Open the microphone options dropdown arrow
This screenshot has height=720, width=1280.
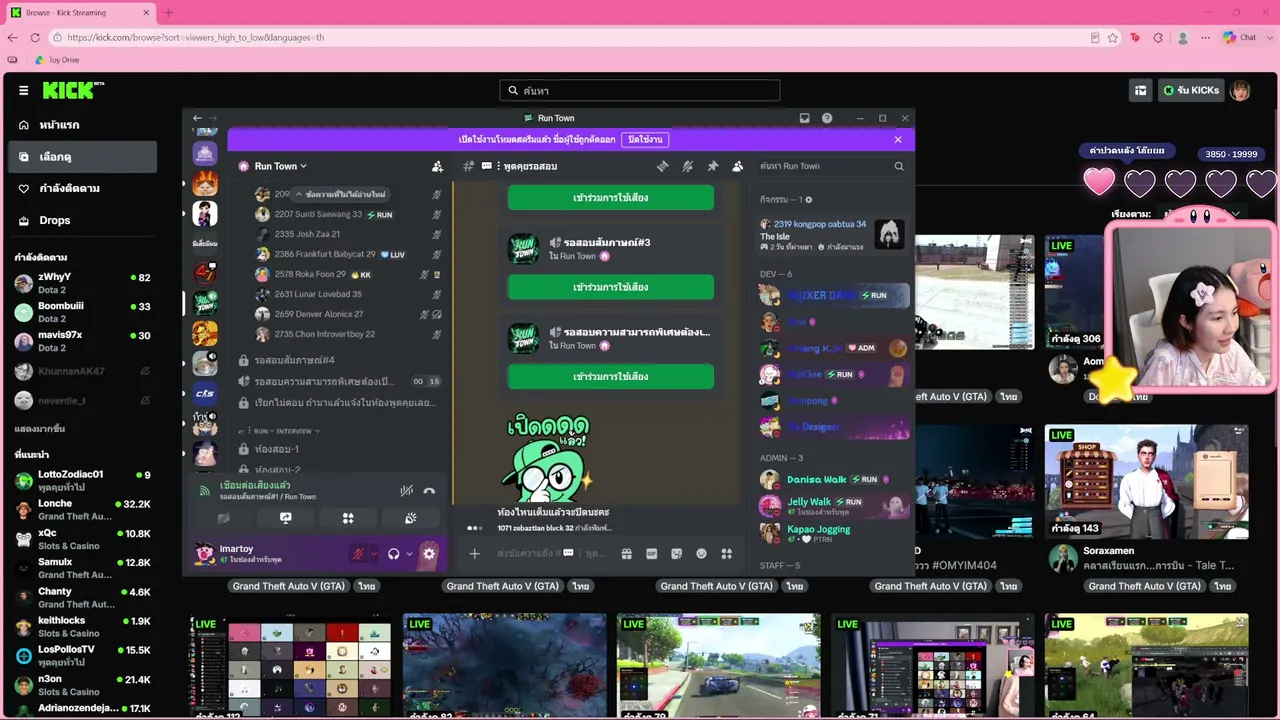(374, 553)
